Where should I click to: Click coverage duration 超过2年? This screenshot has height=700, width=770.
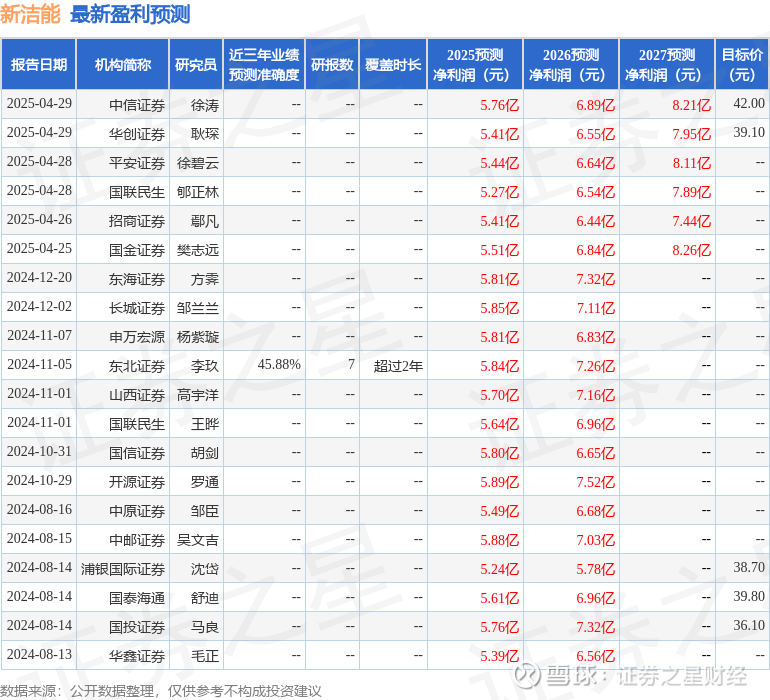[x=398, y=366]
